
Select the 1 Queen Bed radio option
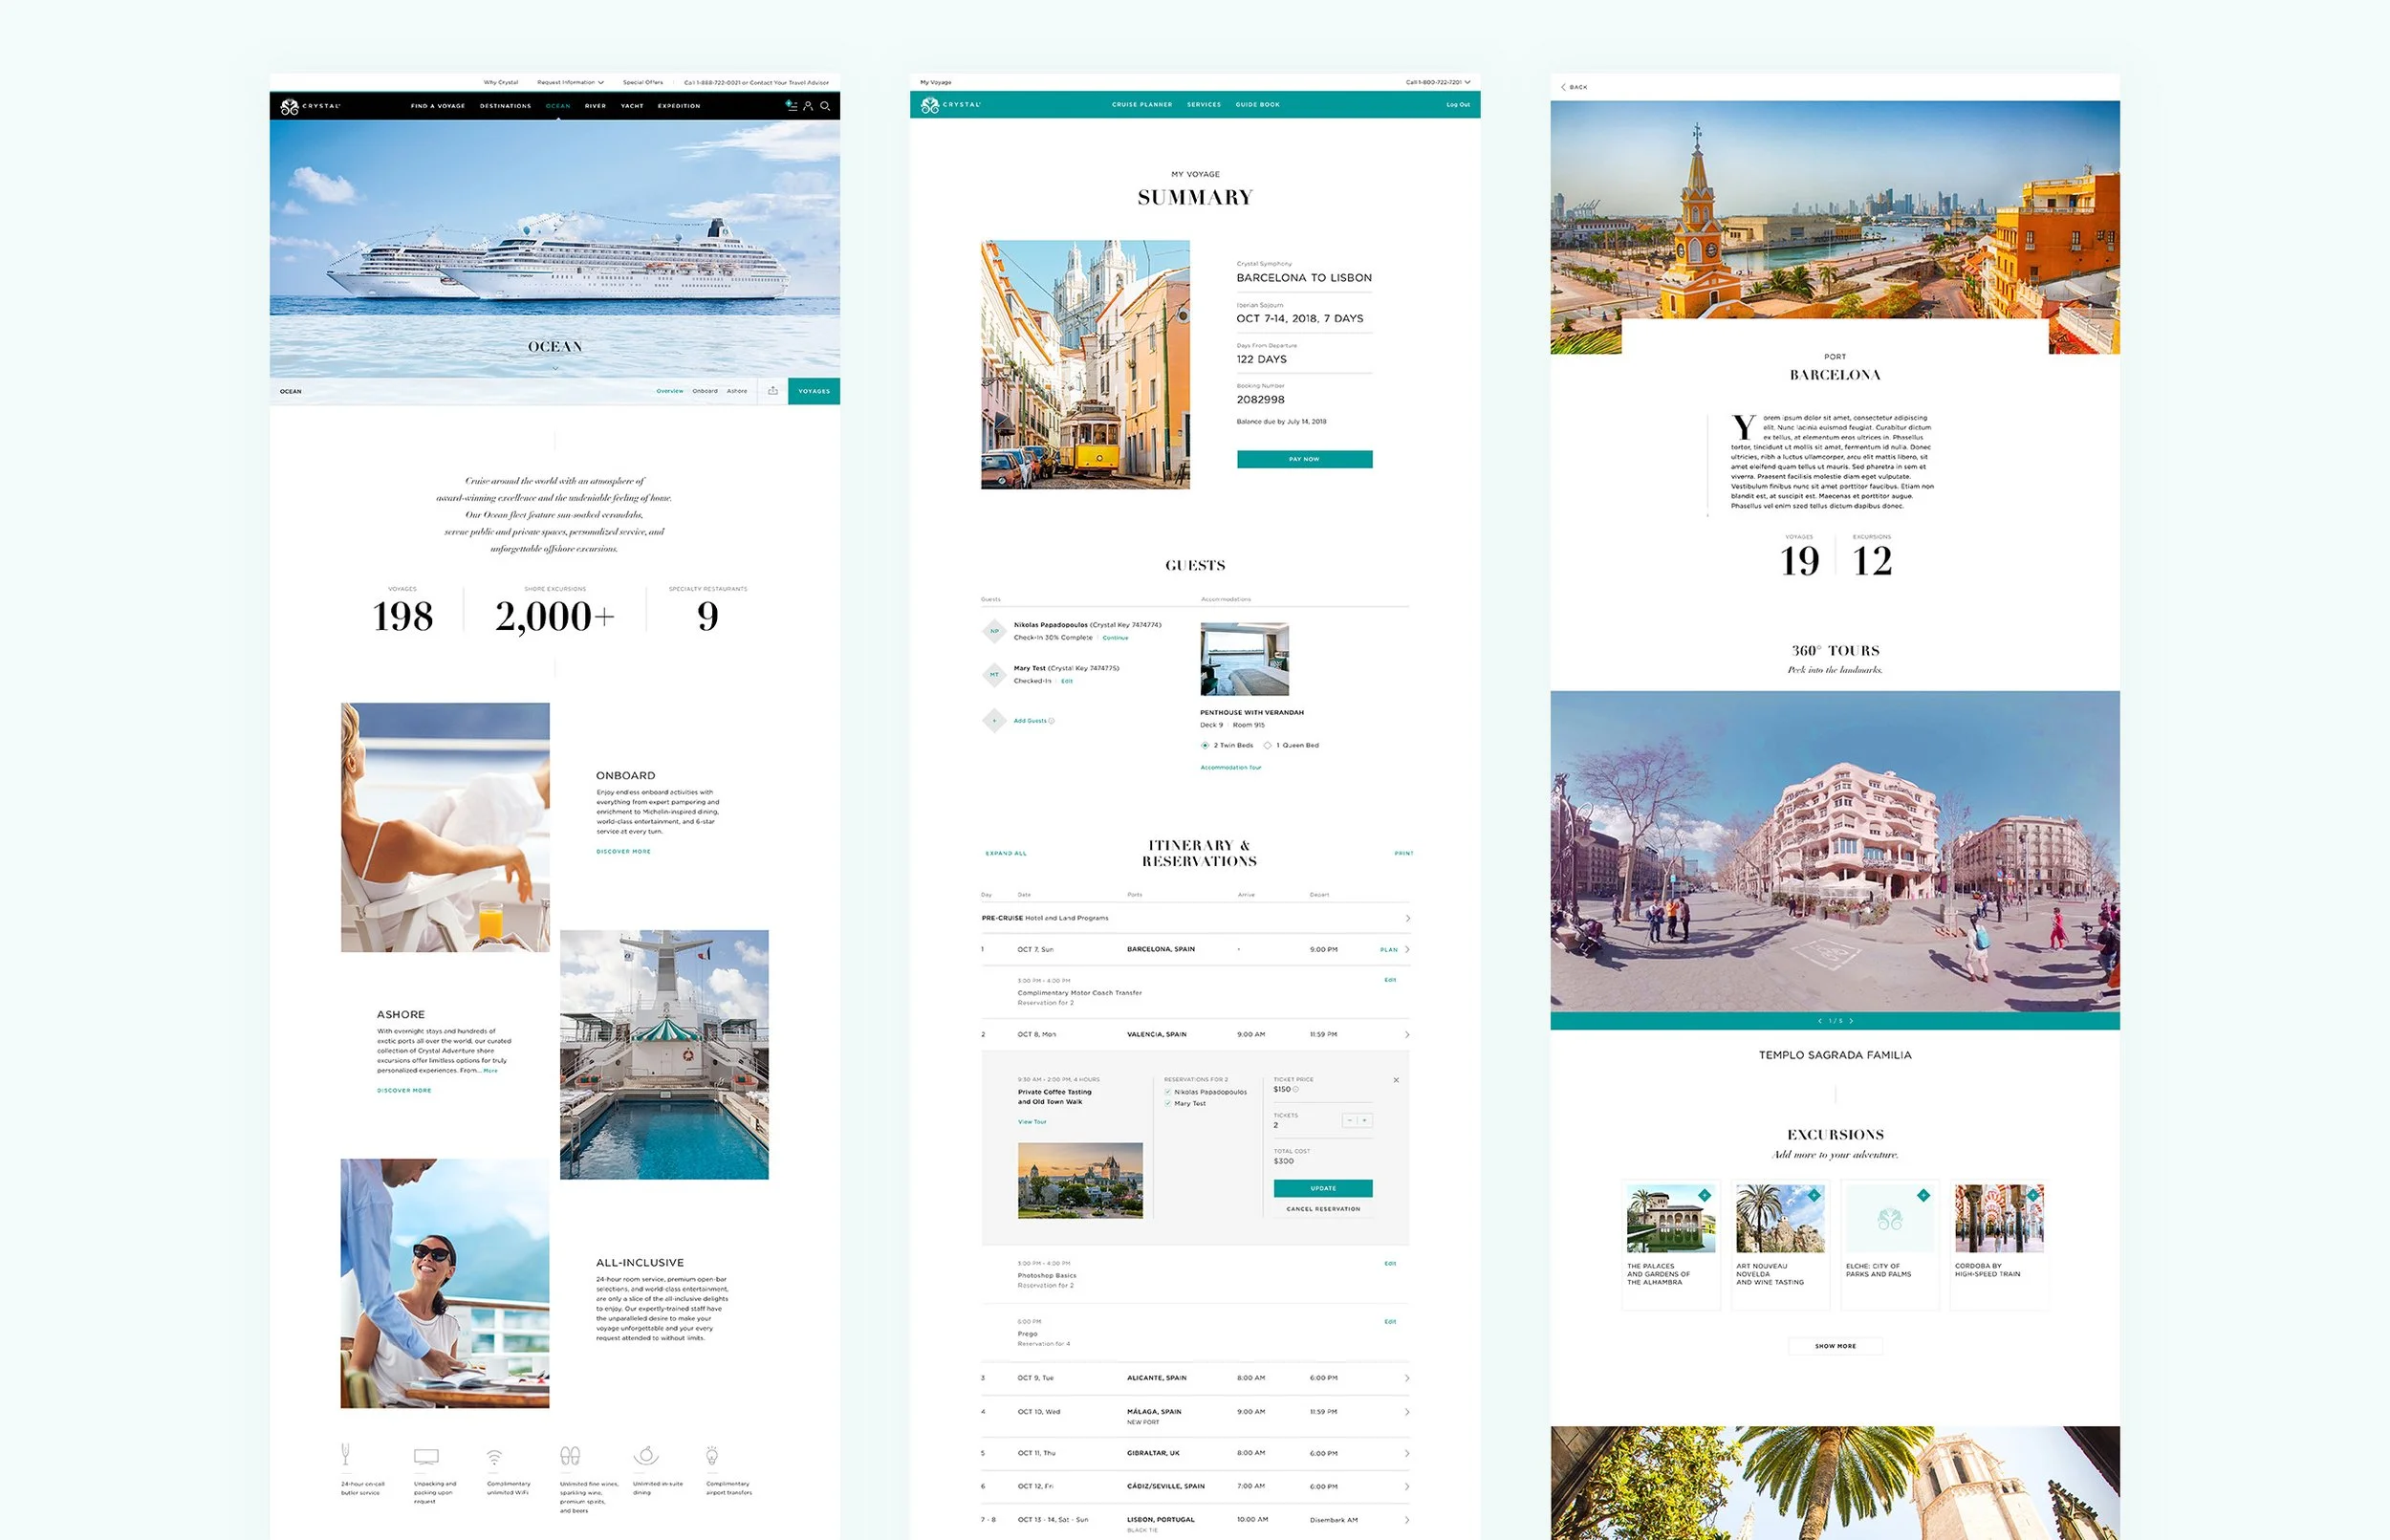[x=1268, y=745]
